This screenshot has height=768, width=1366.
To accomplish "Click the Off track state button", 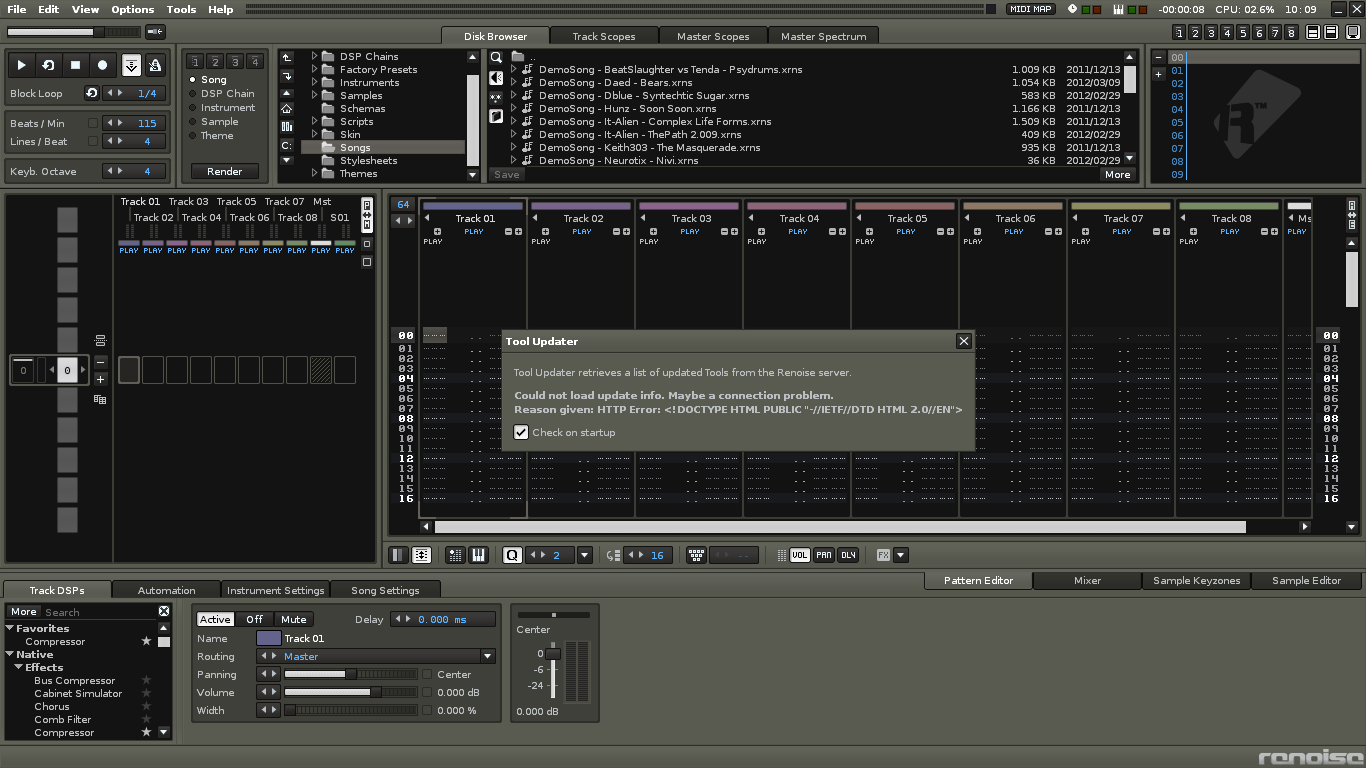I will 255,619.
